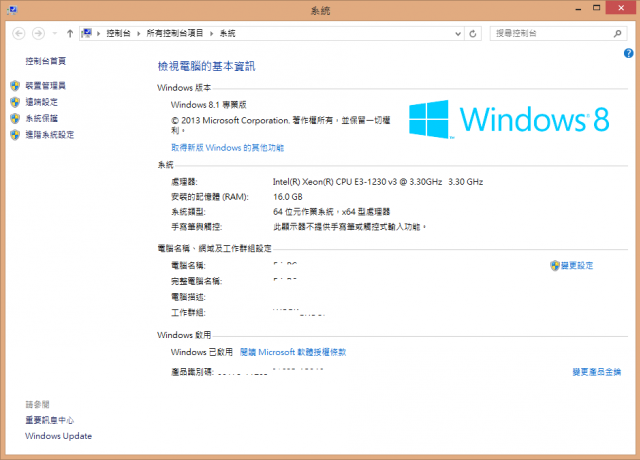The width and height of the screenshot is (640, 460).
Task: Select 系統 breadcrumb in address bar
Action: click(227, 33)
